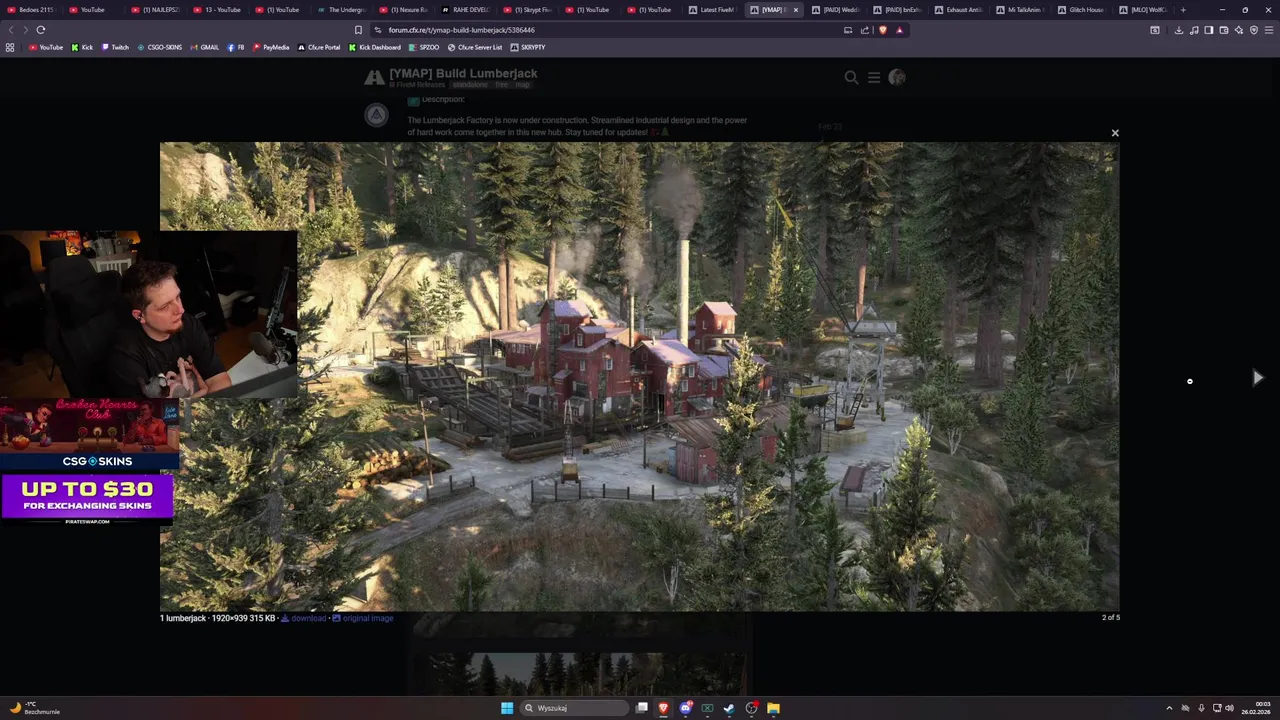Switch to the RAHE DEVELOPMENT tab
Image resolution: width=1280 pixels, height=720 pixels.
coord(466,10)
